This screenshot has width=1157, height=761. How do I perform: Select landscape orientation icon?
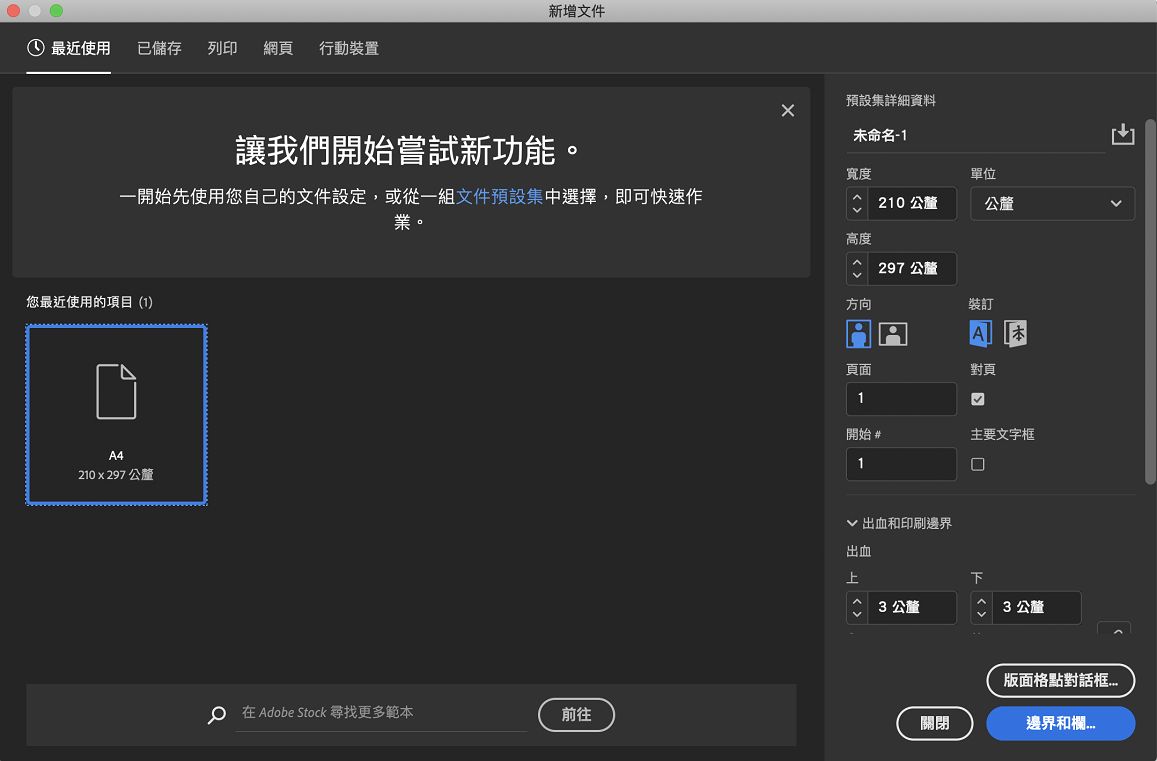[x=893, y=334]
